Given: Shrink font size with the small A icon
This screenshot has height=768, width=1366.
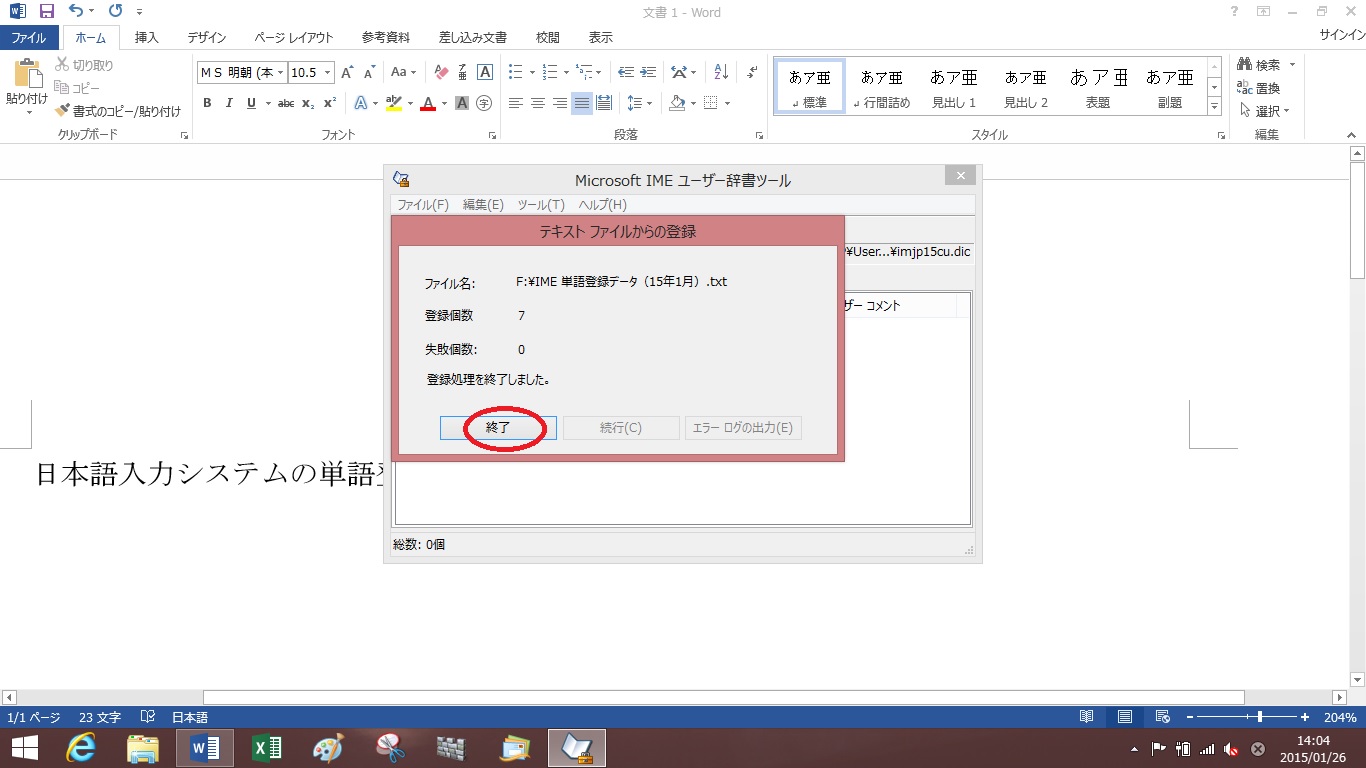Looking at the screenshot, I should click(369, 72).
